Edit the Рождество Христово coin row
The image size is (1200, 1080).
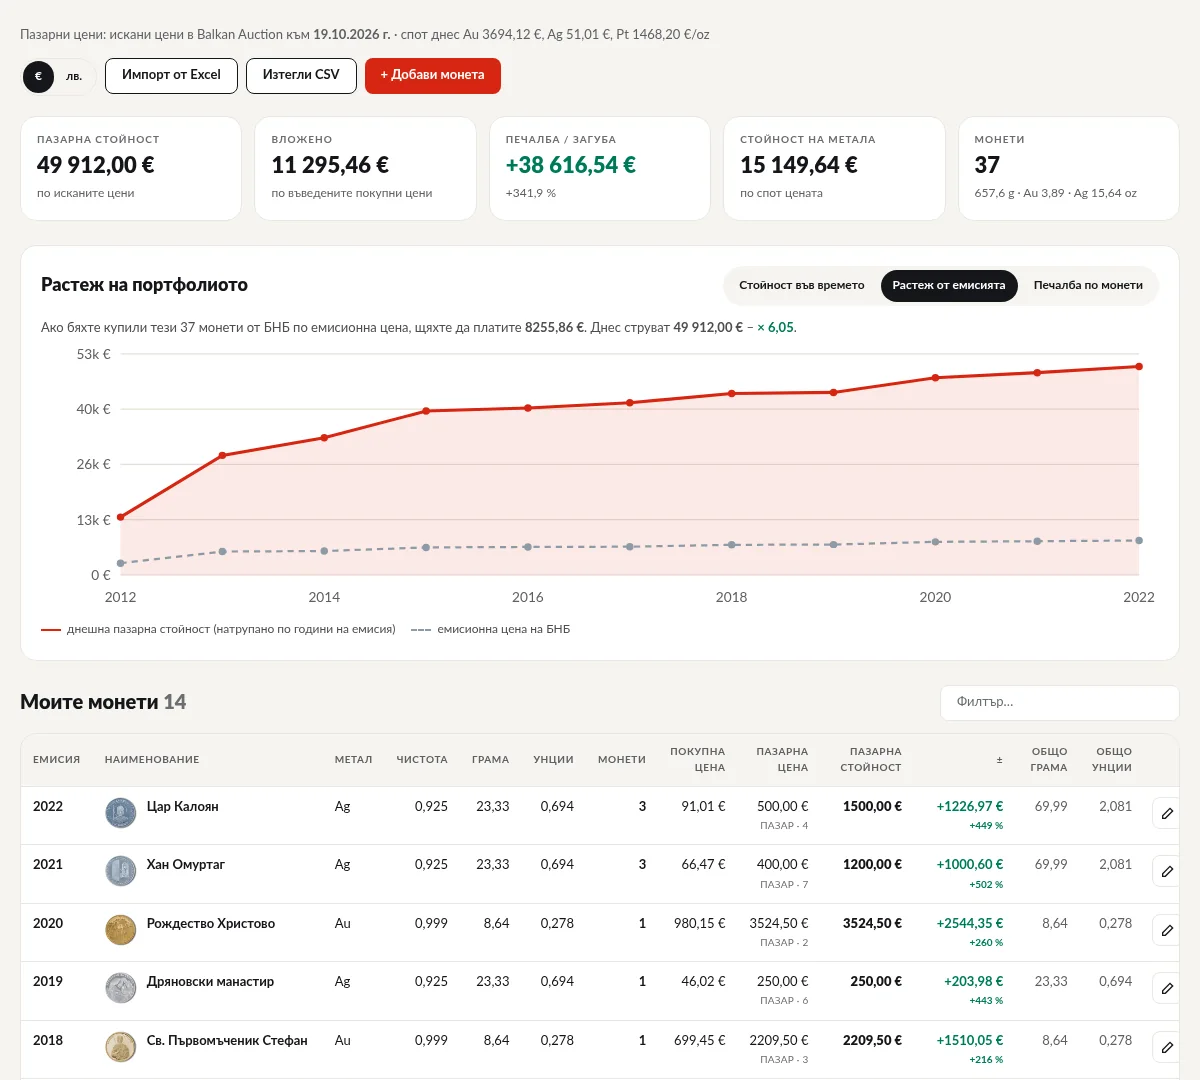1166,931
